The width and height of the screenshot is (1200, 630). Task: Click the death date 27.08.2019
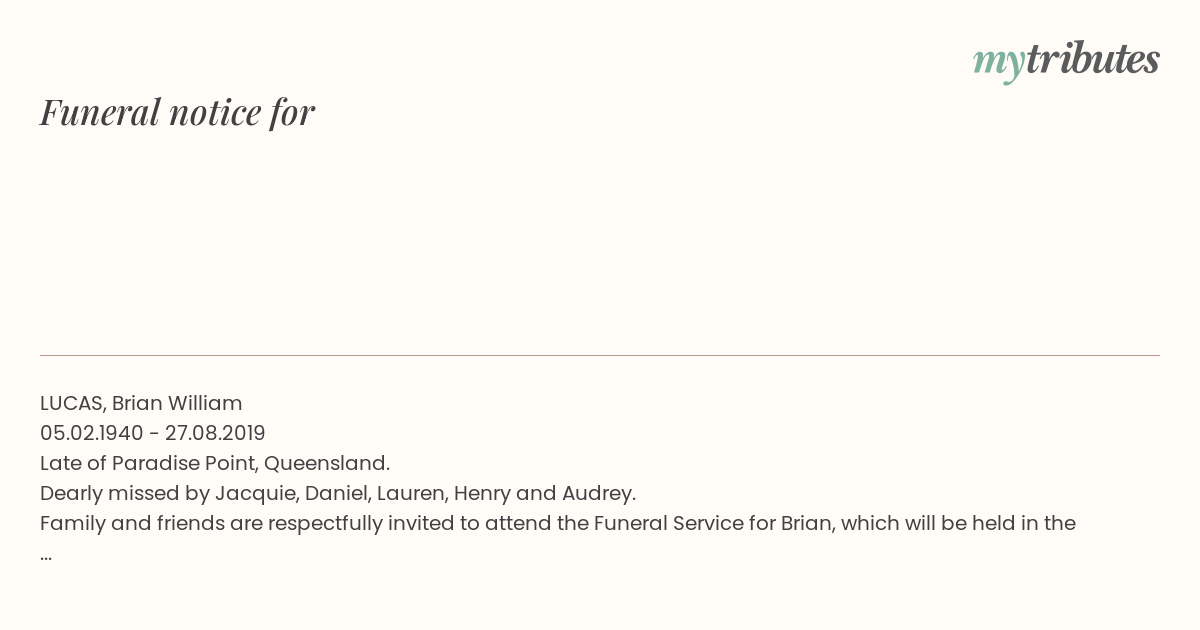(215, 433)
